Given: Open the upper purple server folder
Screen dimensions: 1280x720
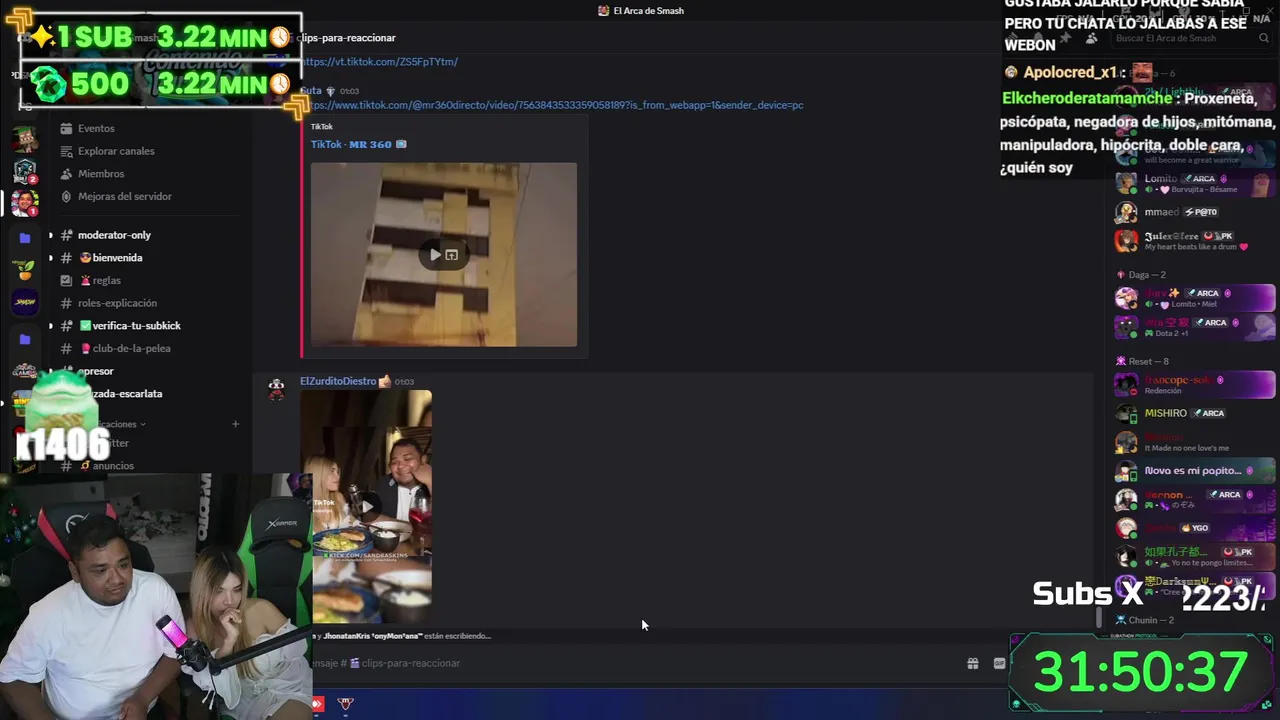Looking at the screenshot, I should click(25, 238).
